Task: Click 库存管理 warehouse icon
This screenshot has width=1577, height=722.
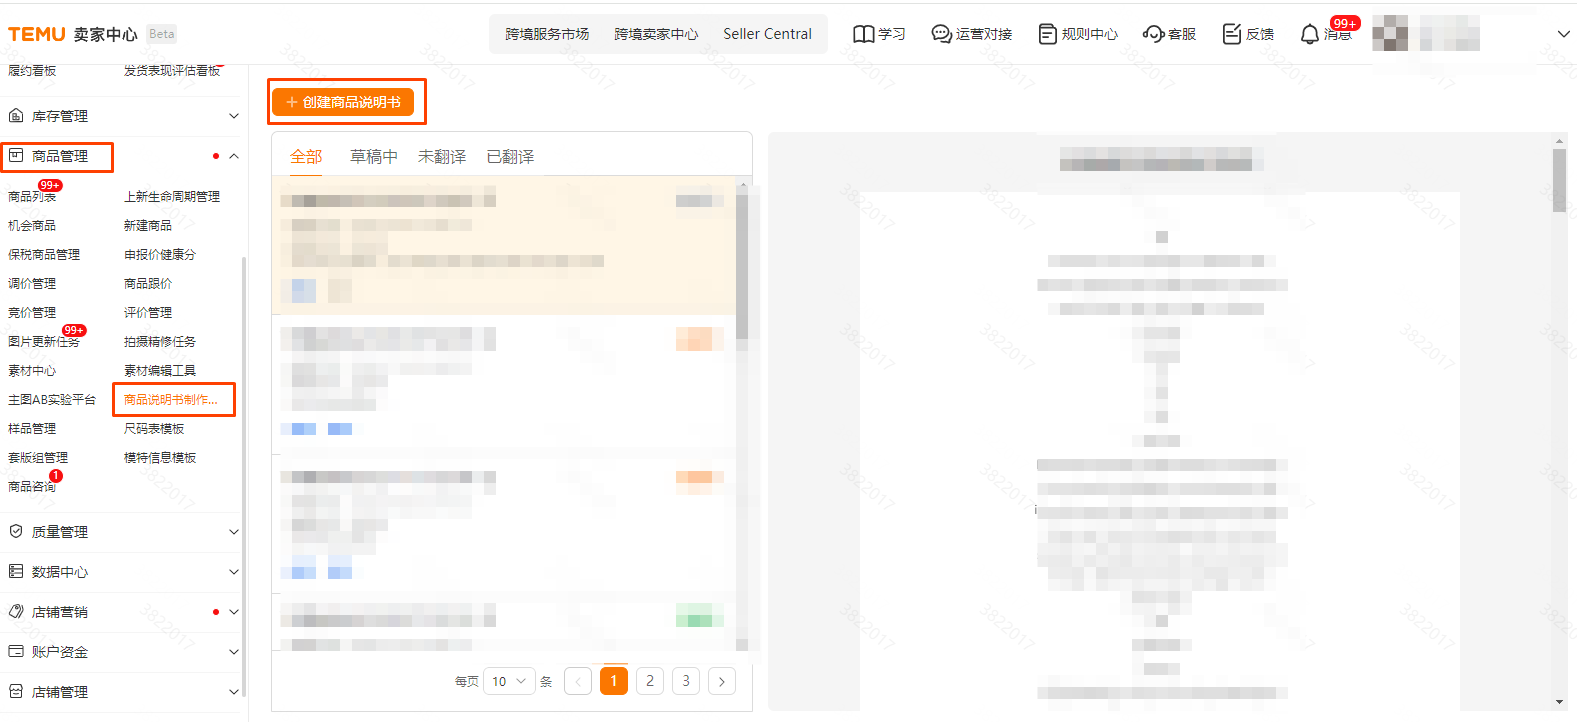Action: tap(16, 116)
